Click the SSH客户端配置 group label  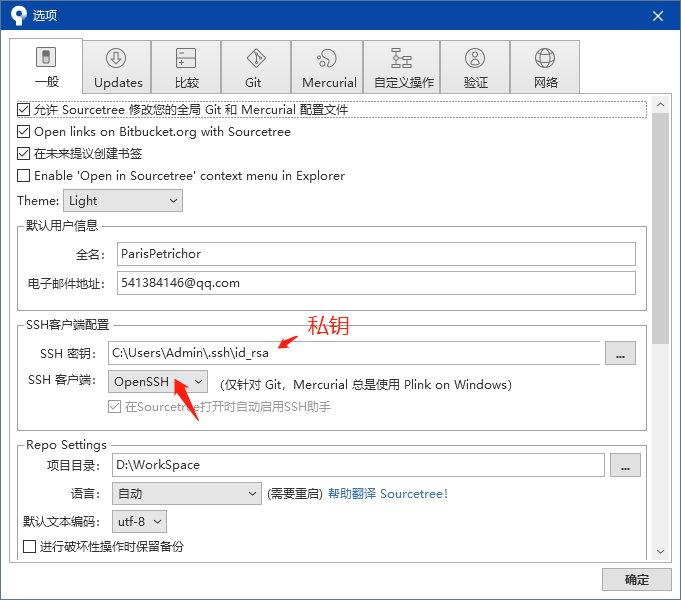click(67, 325)
